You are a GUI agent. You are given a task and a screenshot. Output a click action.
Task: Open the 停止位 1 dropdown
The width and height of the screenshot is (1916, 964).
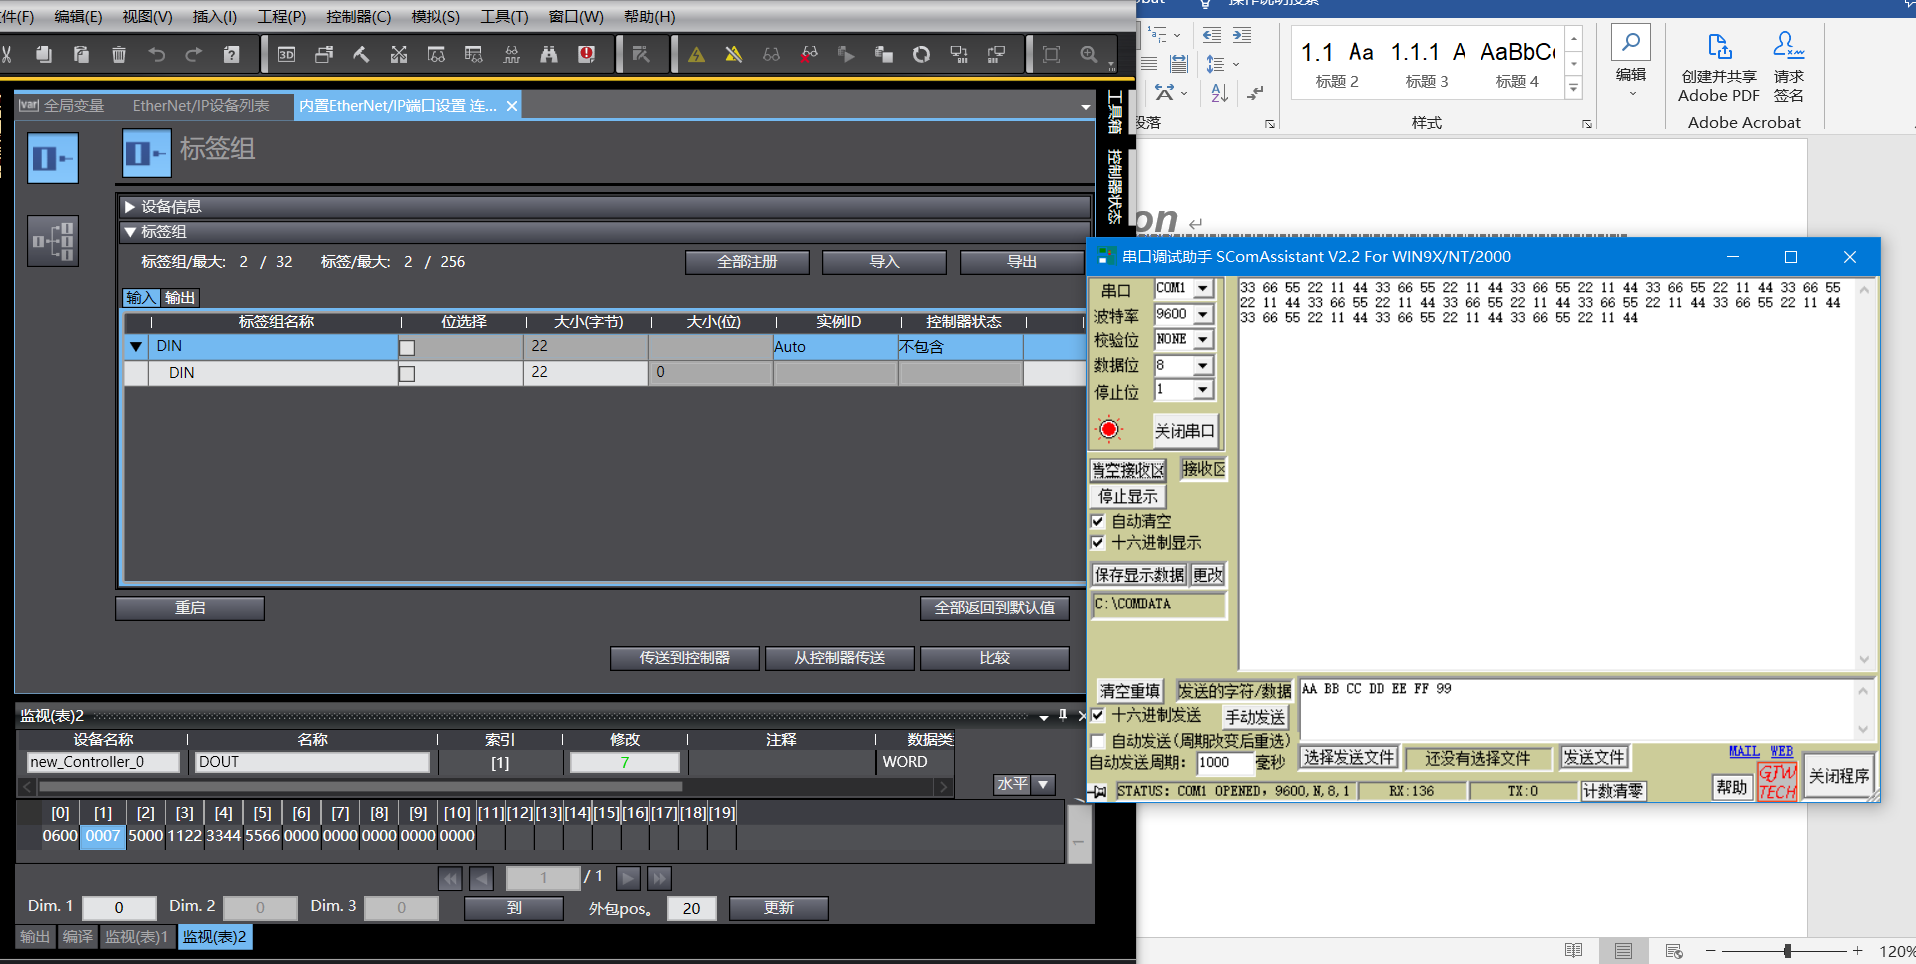coord(1203,390)
